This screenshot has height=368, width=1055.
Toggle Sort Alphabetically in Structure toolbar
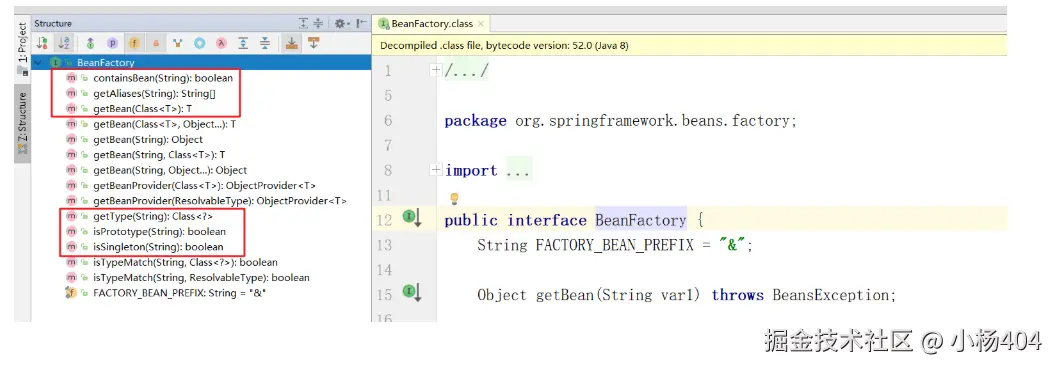coord(65,43)
